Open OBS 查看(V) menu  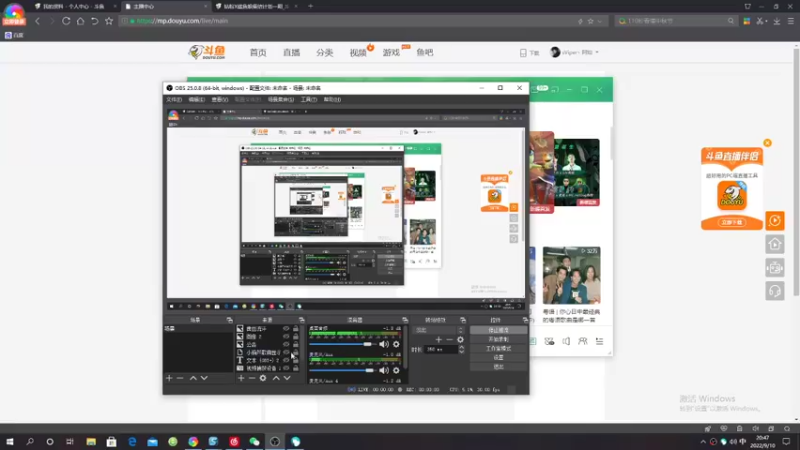tap(219, 99)
